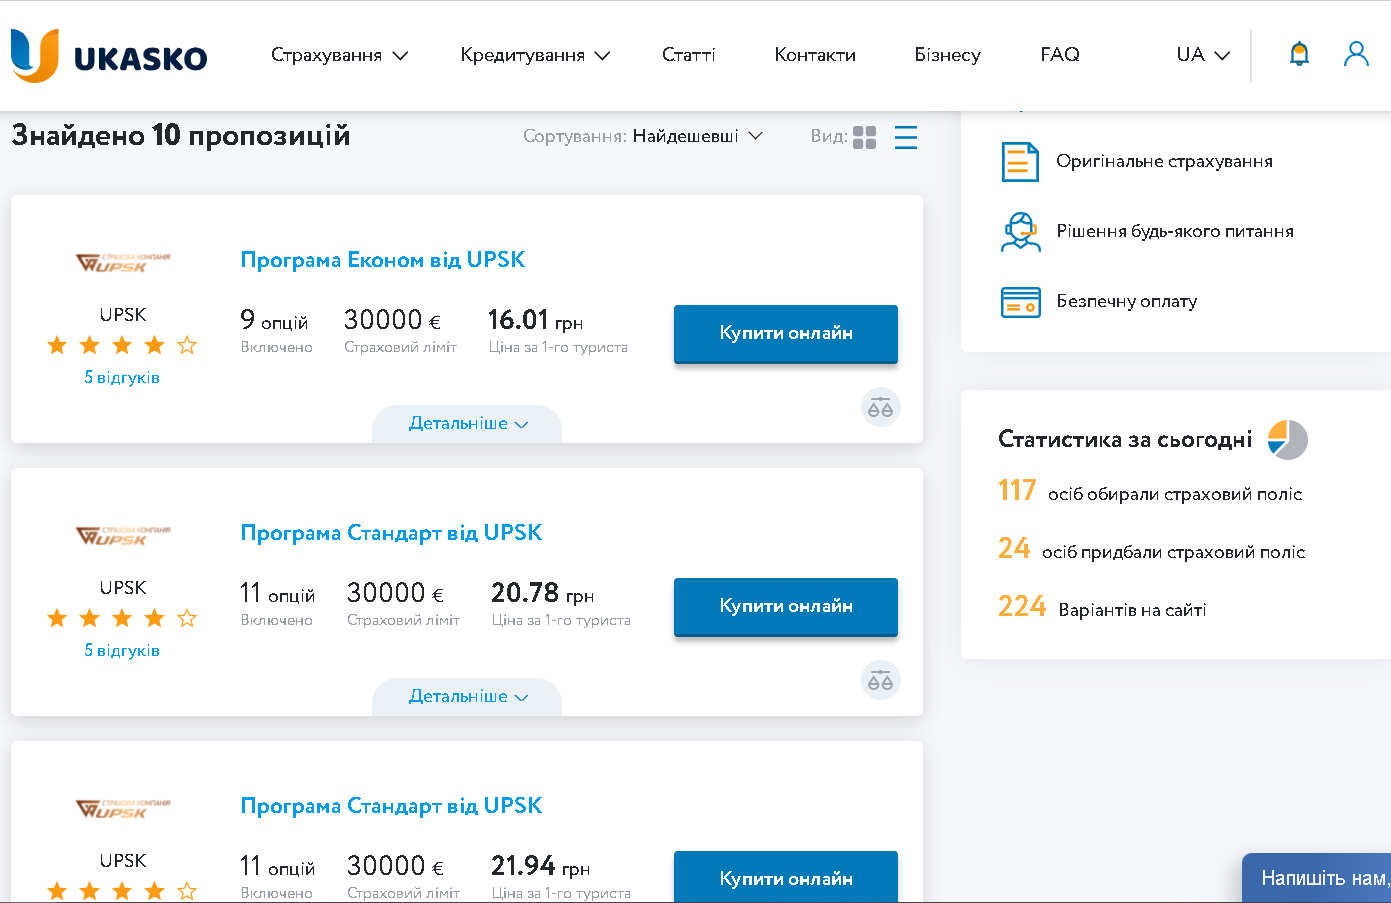Open the Напишіть нам chat widget

pos(1317,878)
